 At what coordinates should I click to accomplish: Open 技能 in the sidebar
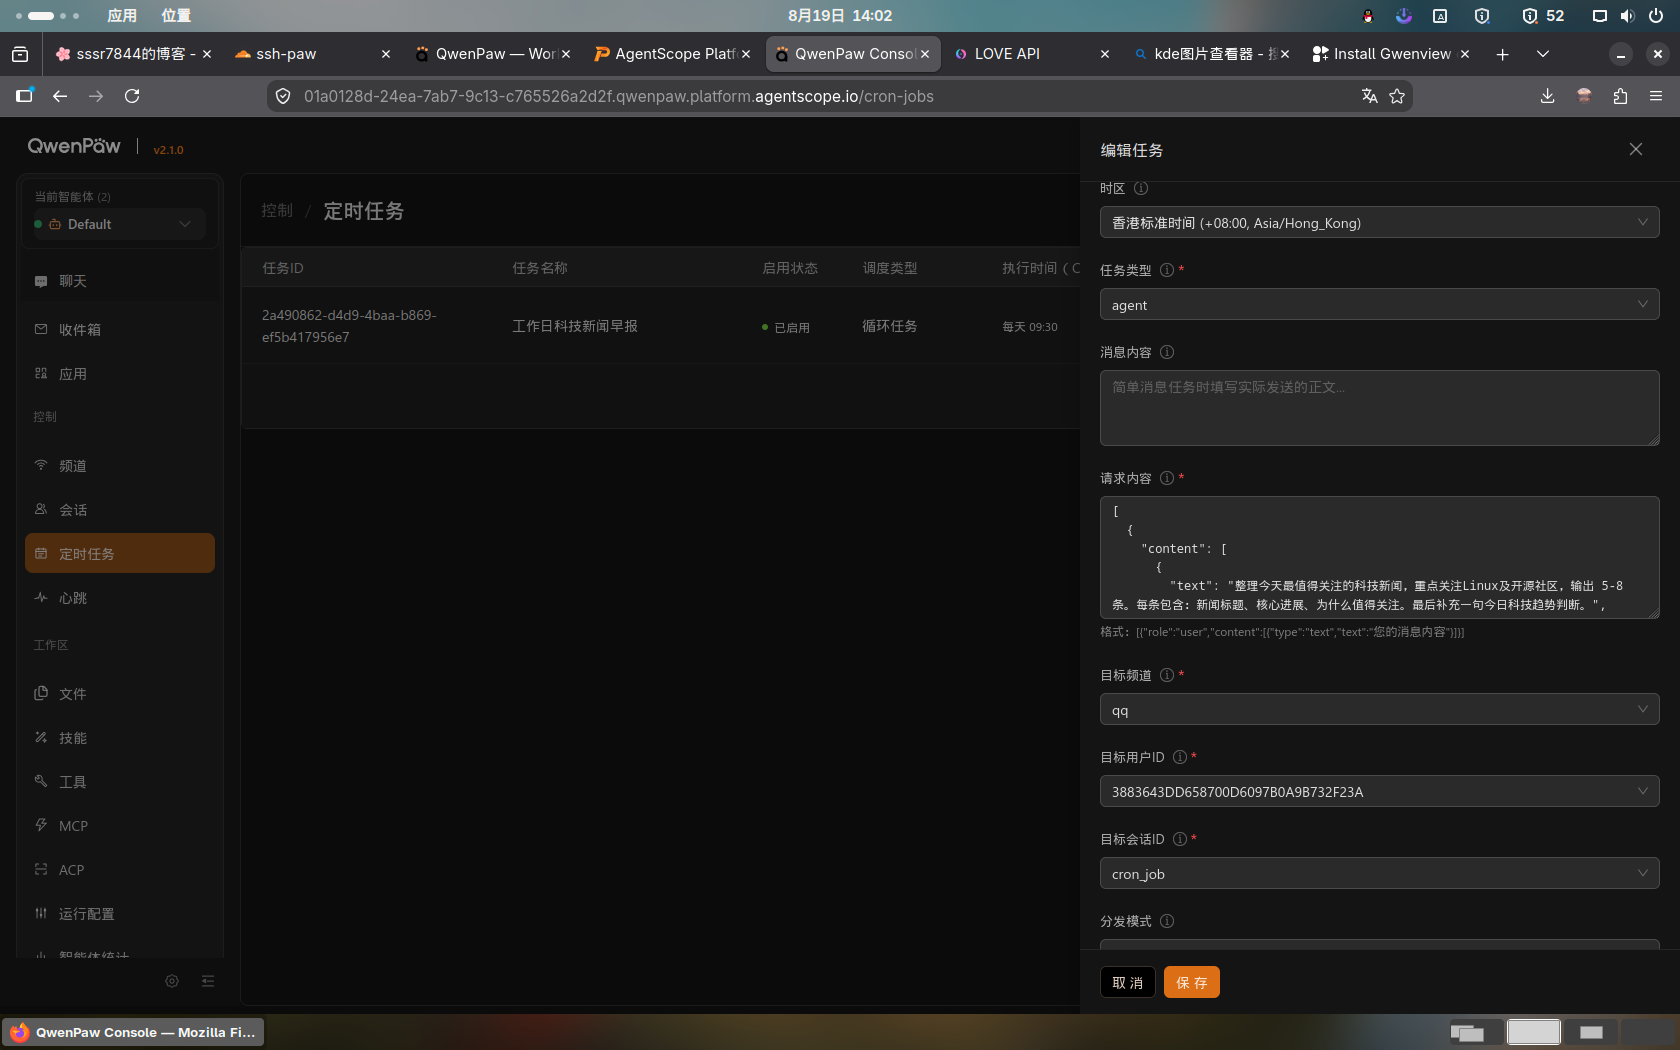pyautogui.click(x=120, y=737)
